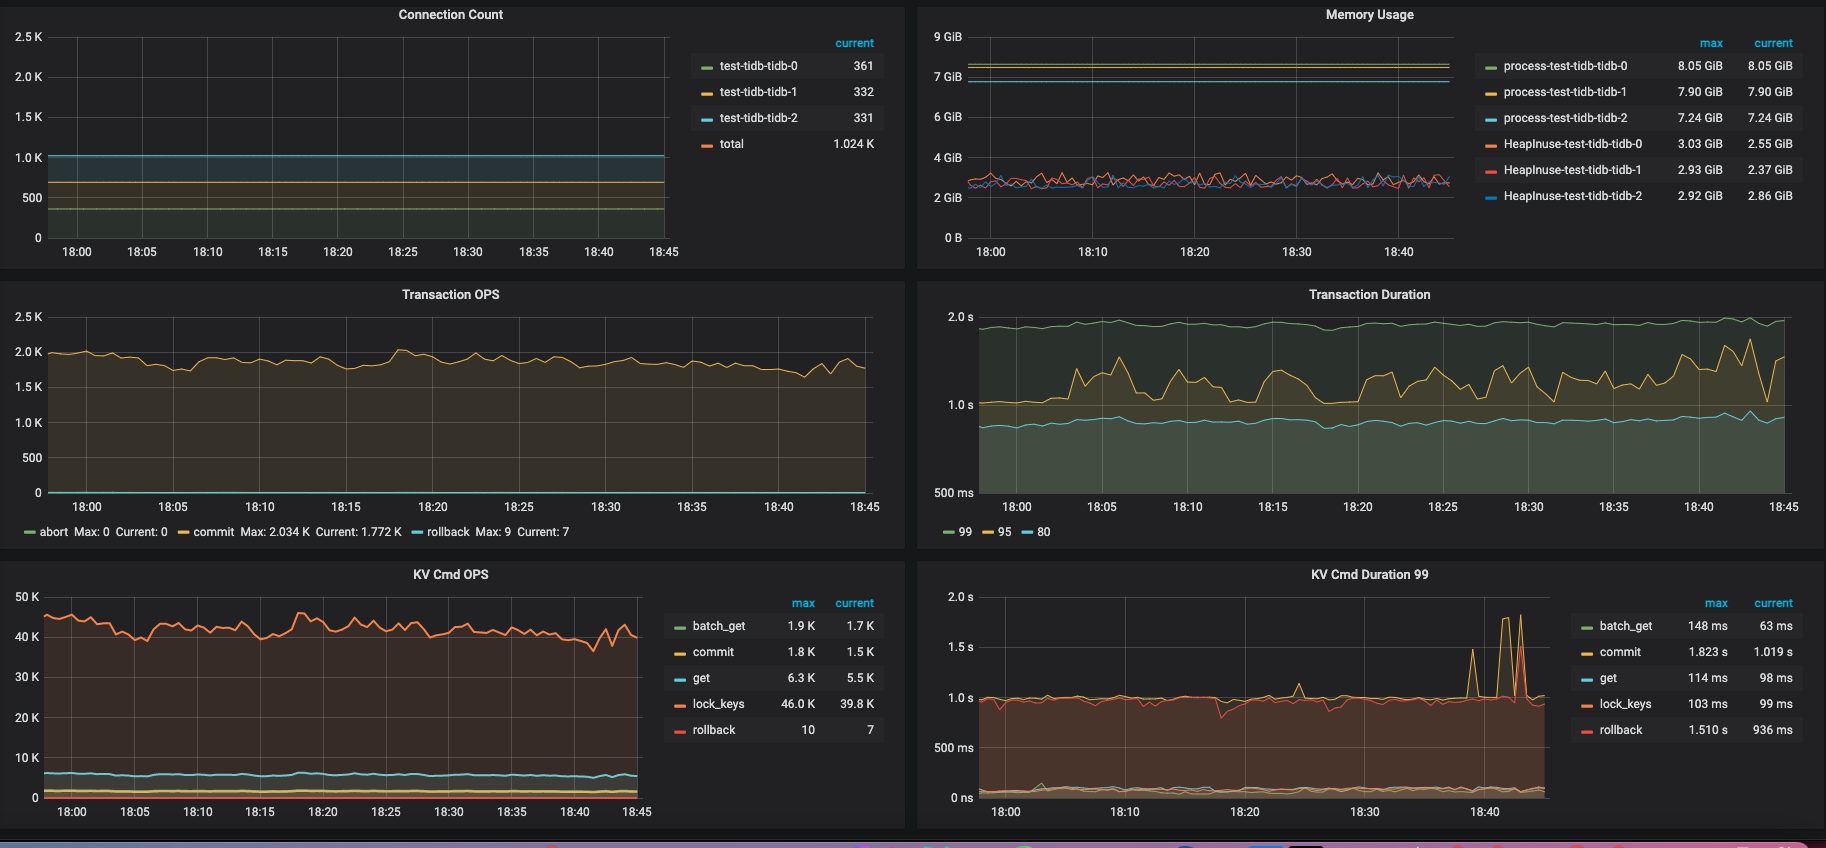Open the Connection Count panel title menu
The image size is (1826, 848).
tap(450, 15)
